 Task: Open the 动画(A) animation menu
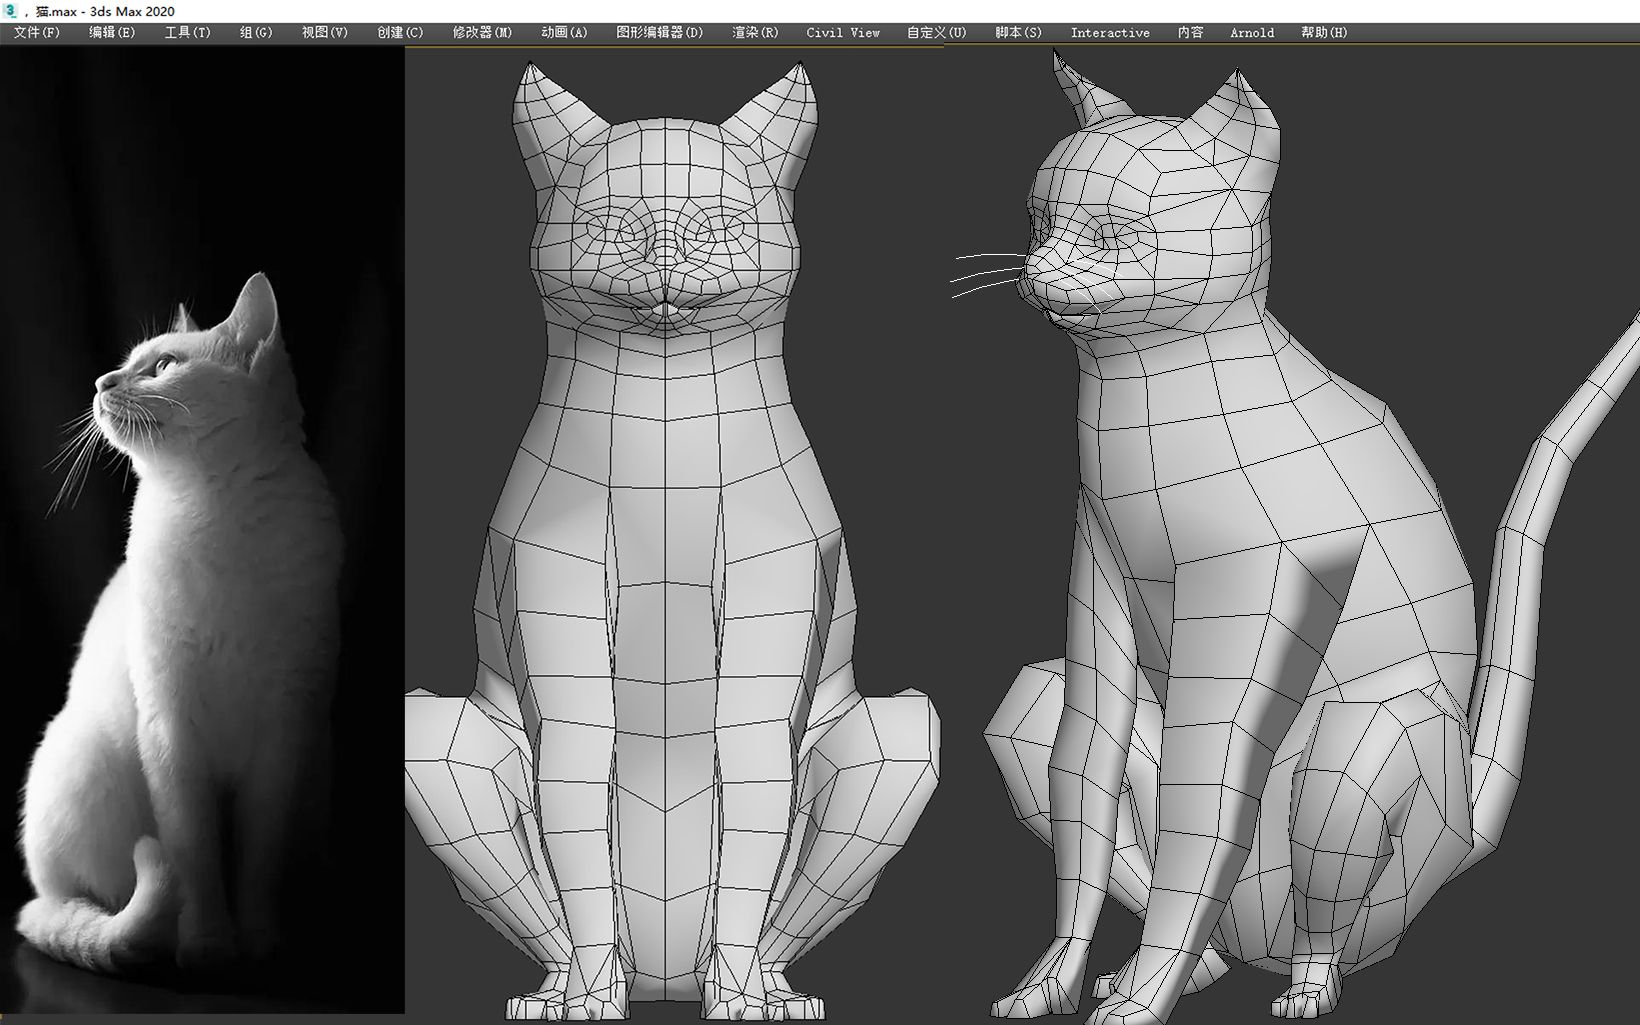[x=564, y=32]
